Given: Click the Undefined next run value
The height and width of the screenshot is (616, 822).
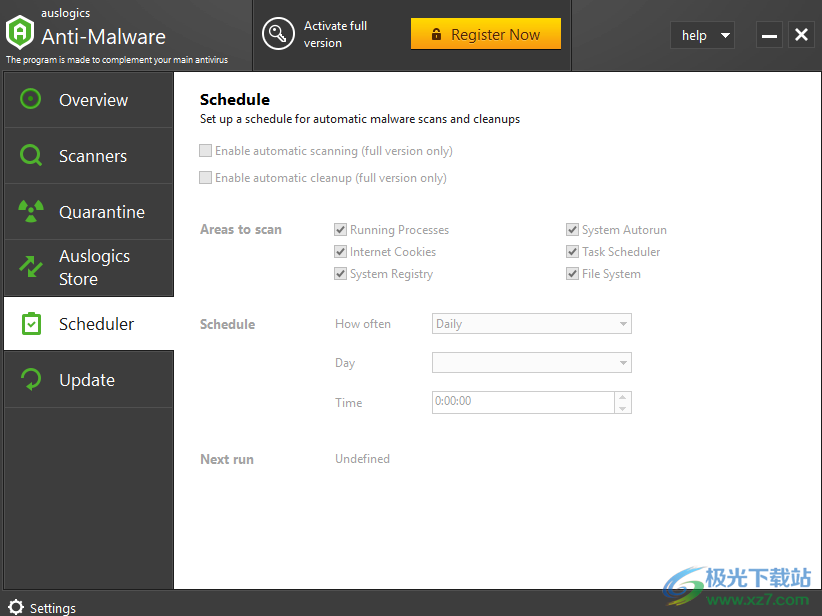Looking at the screenshot, I should point(362,459).
